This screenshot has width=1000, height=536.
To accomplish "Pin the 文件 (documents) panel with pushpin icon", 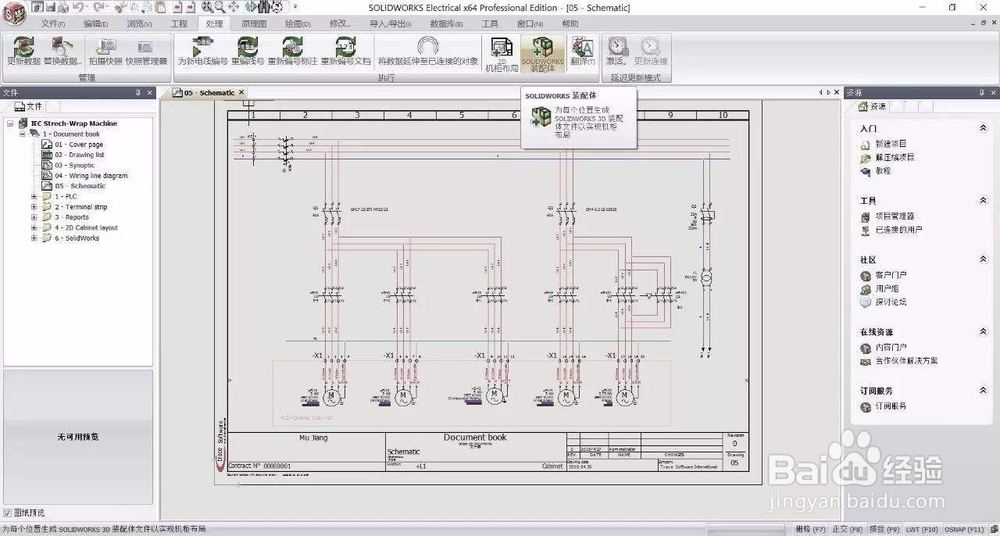I will point(138,93).
